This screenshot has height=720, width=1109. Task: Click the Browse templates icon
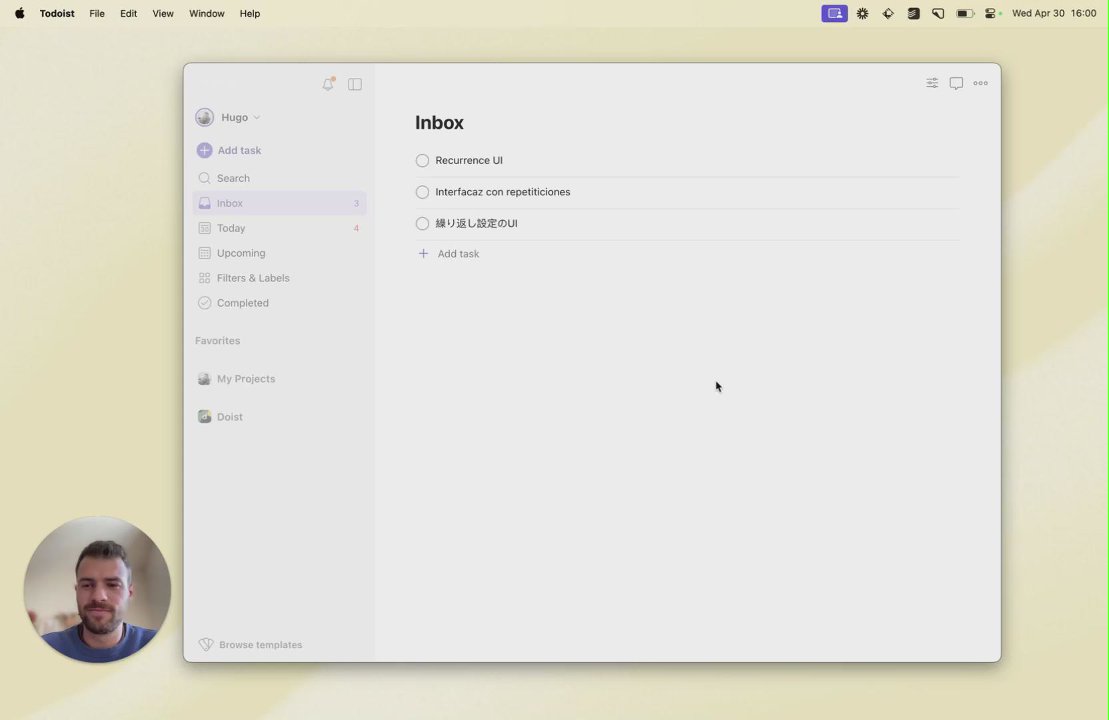pos(206,644)
